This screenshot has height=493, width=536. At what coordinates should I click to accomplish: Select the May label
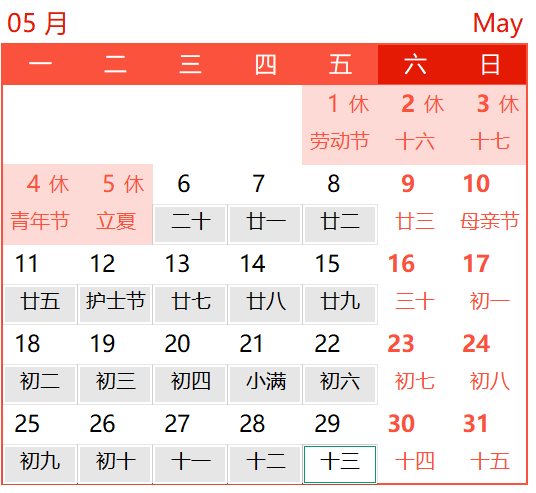(x=498, y=24)
